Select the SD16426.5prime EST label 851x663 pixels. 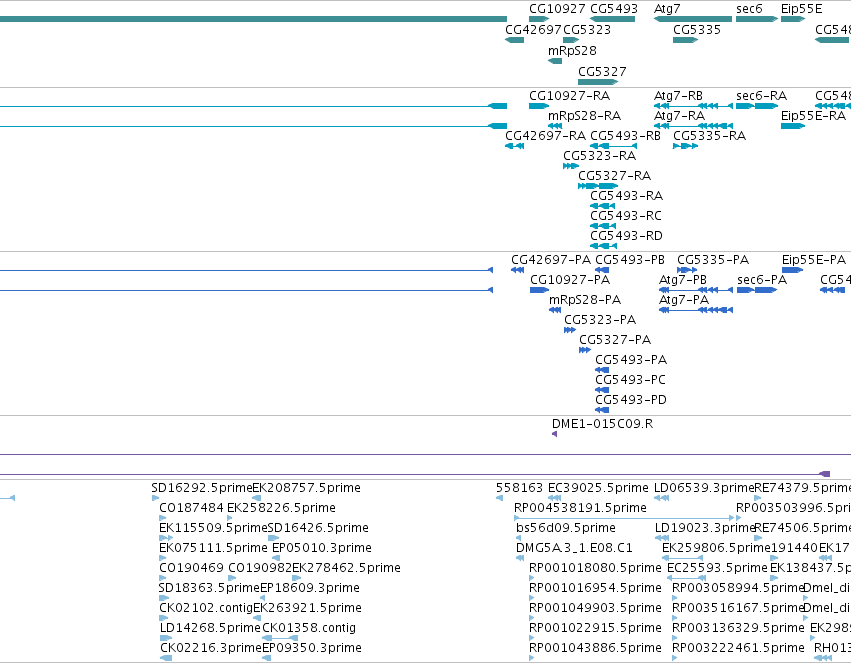pyautogui.click(x=319, y=528)
